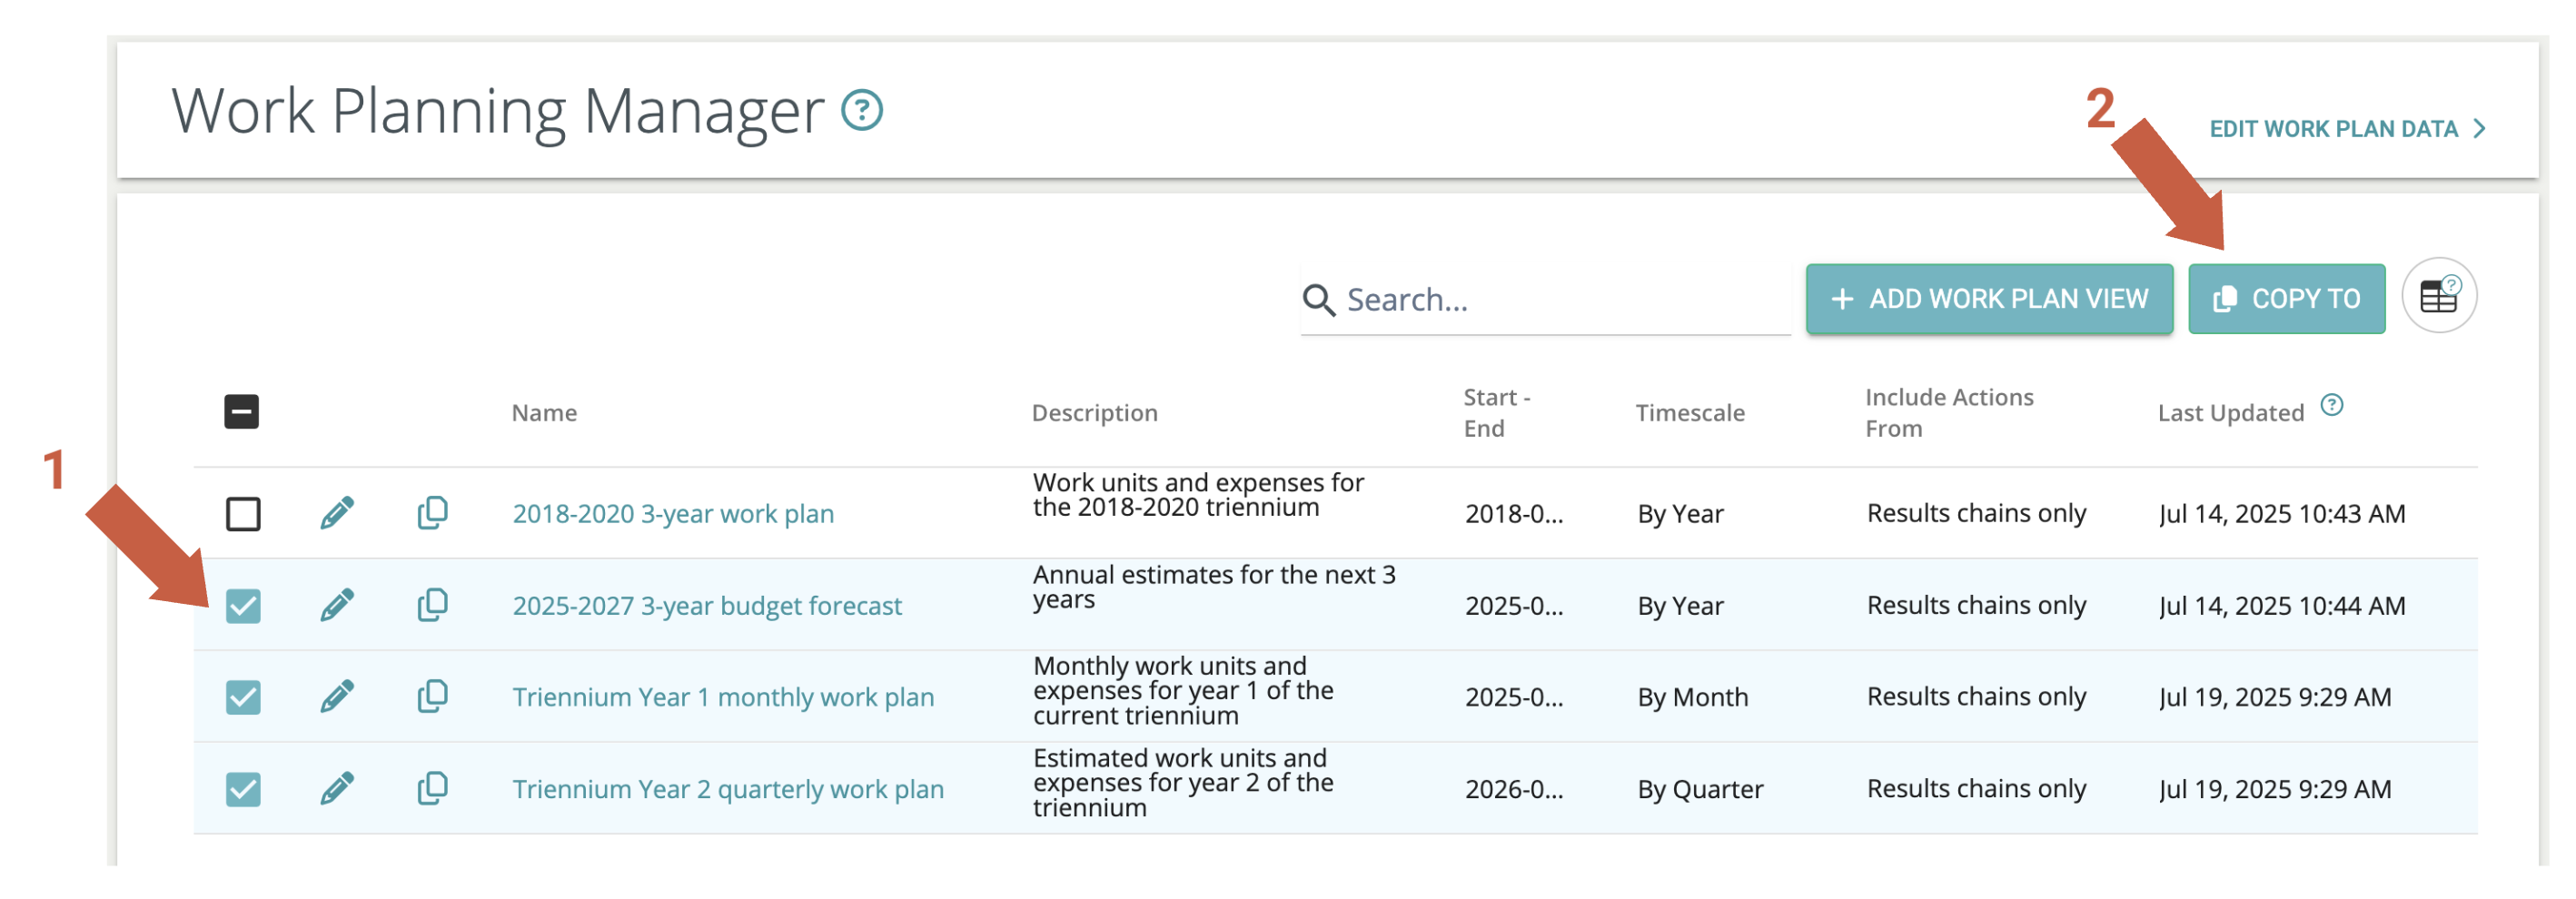
Task: Click pencil icon for Triennium Year 1 plan
Action: 337,696
